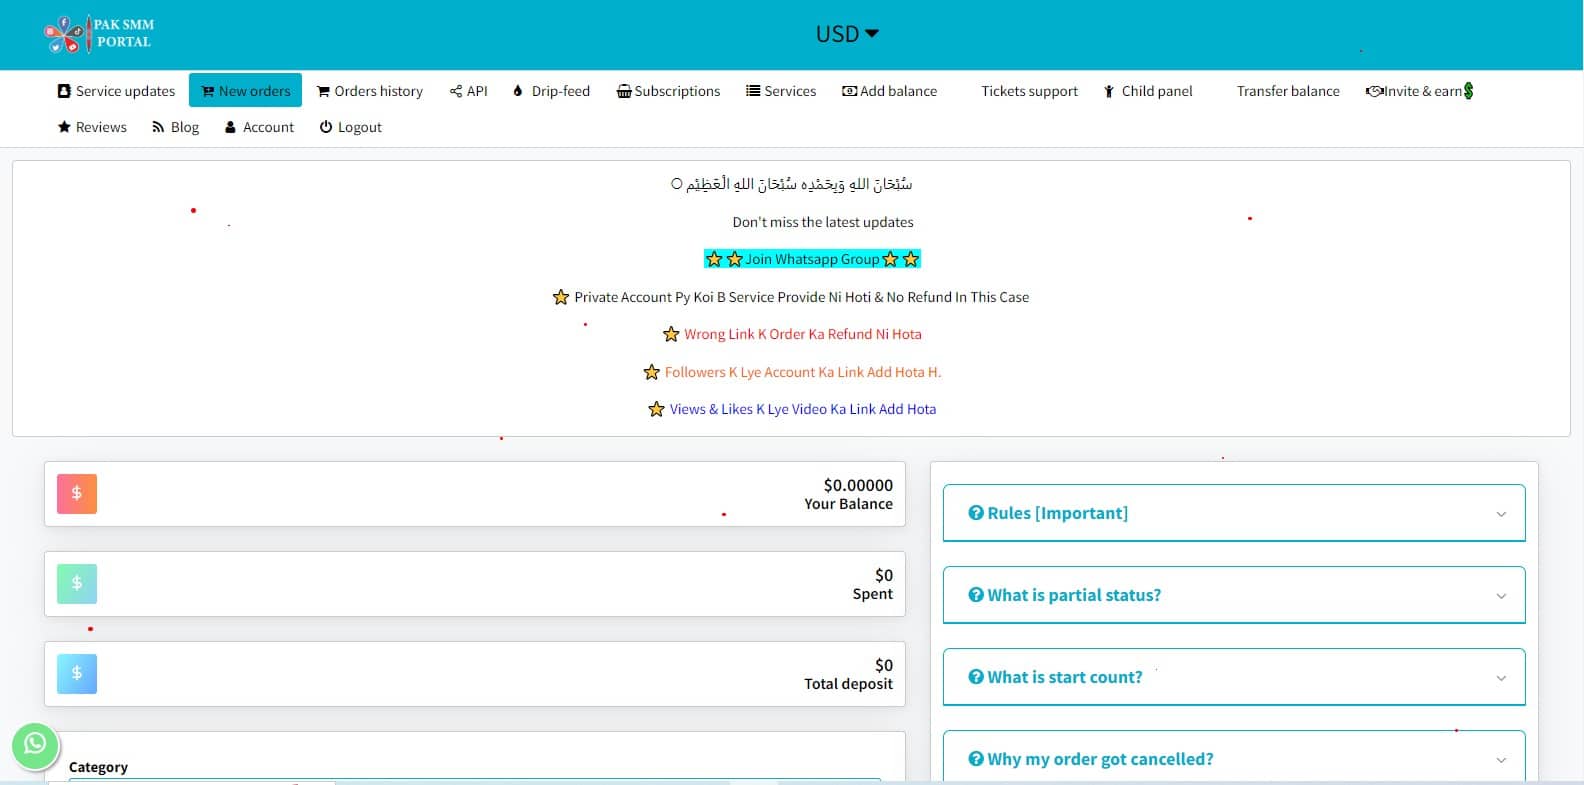Image resolution: width=1584 pixels, height=785 pixels.
Task: Open Tickets support page
Action: click(x=1029, y=91)
